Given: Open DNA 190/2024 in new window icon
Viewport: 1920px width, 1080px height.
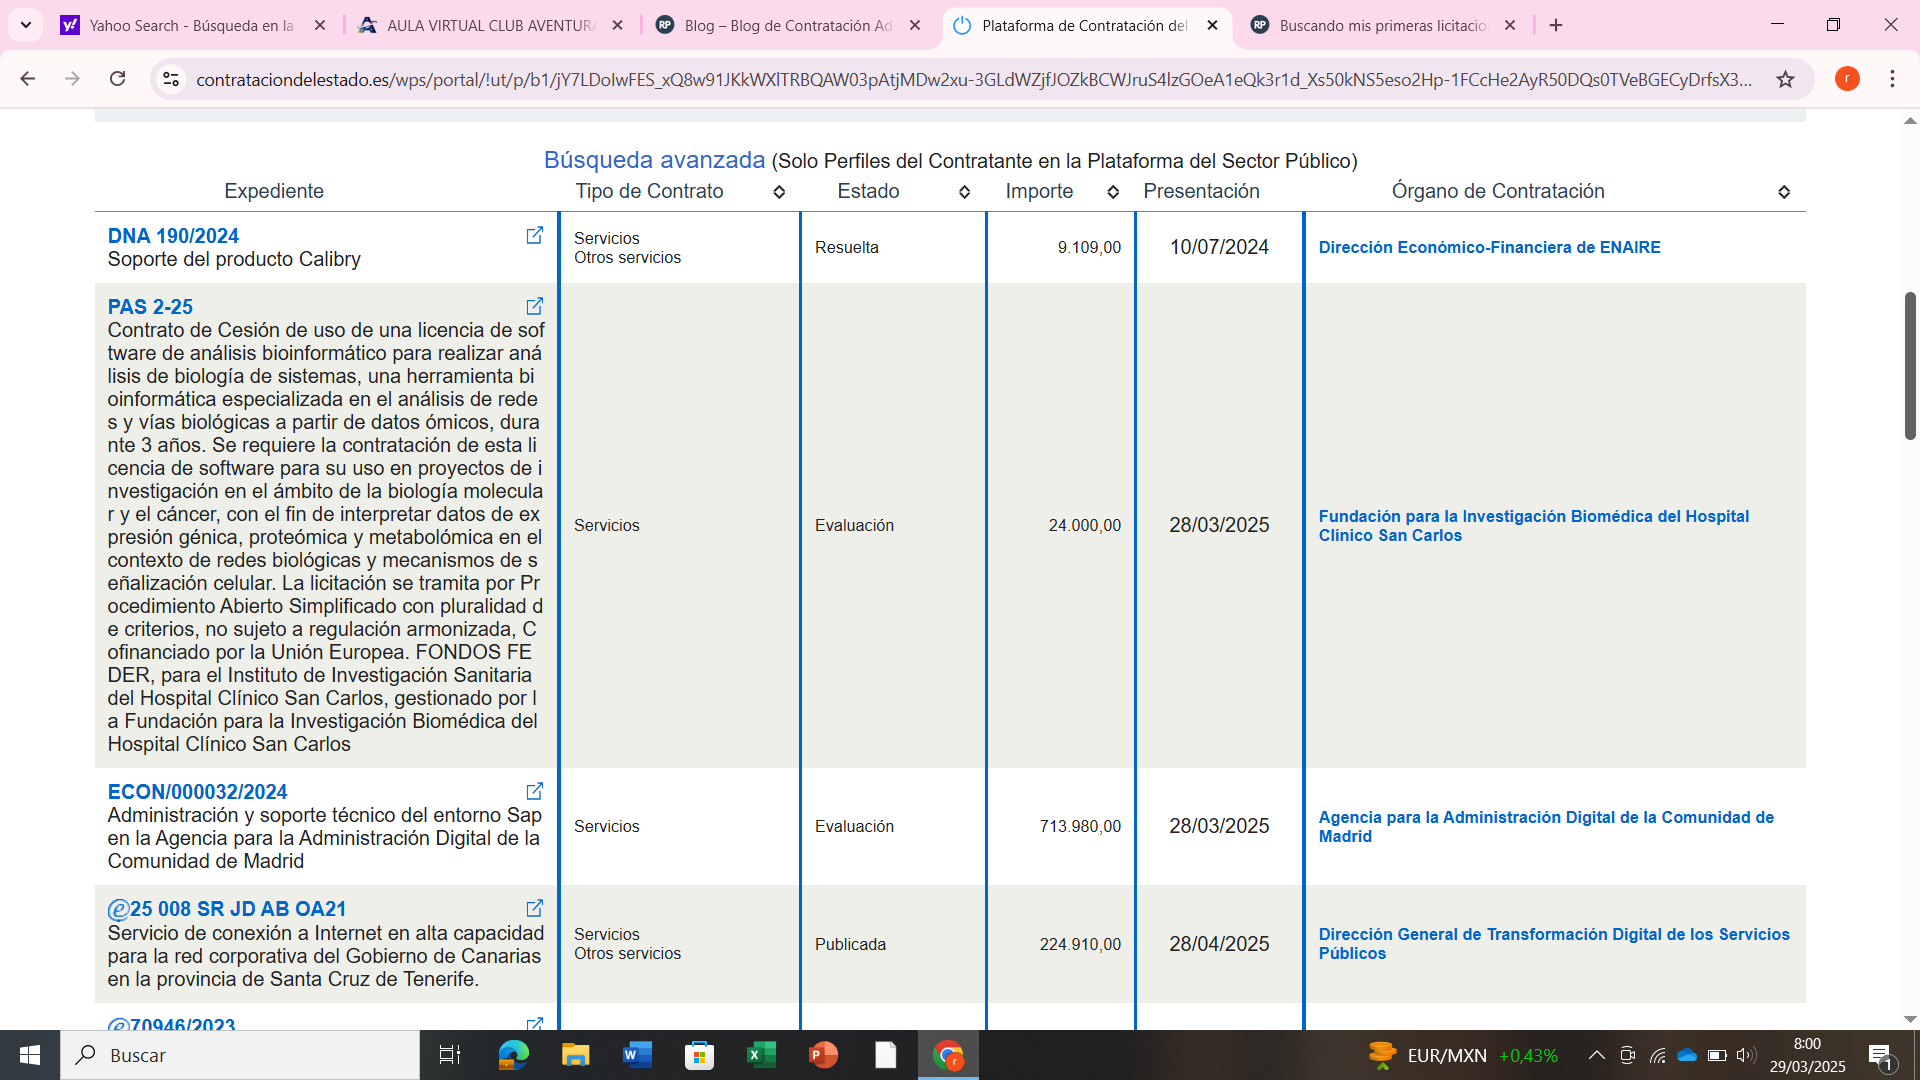Looking at the screenshot, I should (x=535, y=235).
